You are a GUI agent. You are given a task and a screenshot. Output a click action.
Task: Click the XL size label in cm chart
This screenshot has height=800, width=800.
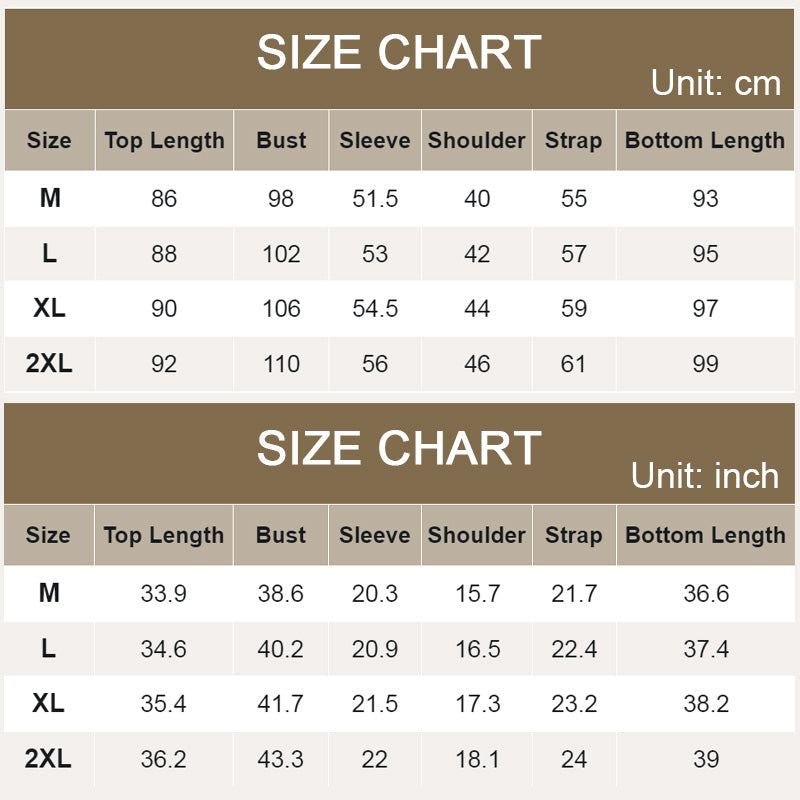(x=49, y=308)
